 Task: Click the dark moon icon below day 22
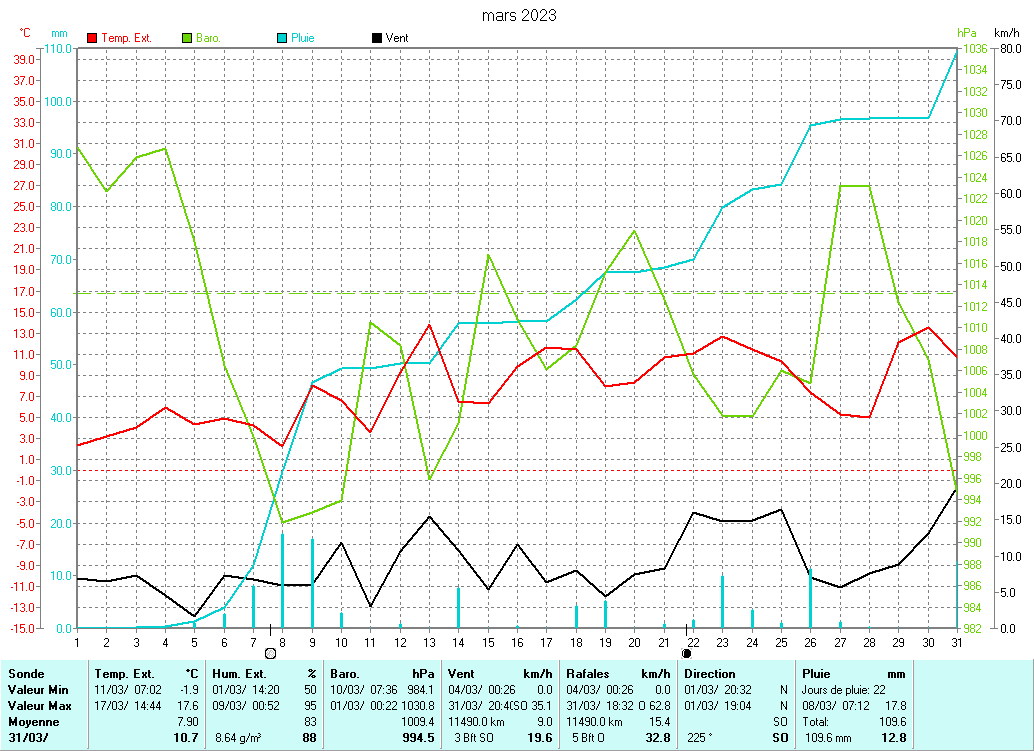[x=686, y=652]
